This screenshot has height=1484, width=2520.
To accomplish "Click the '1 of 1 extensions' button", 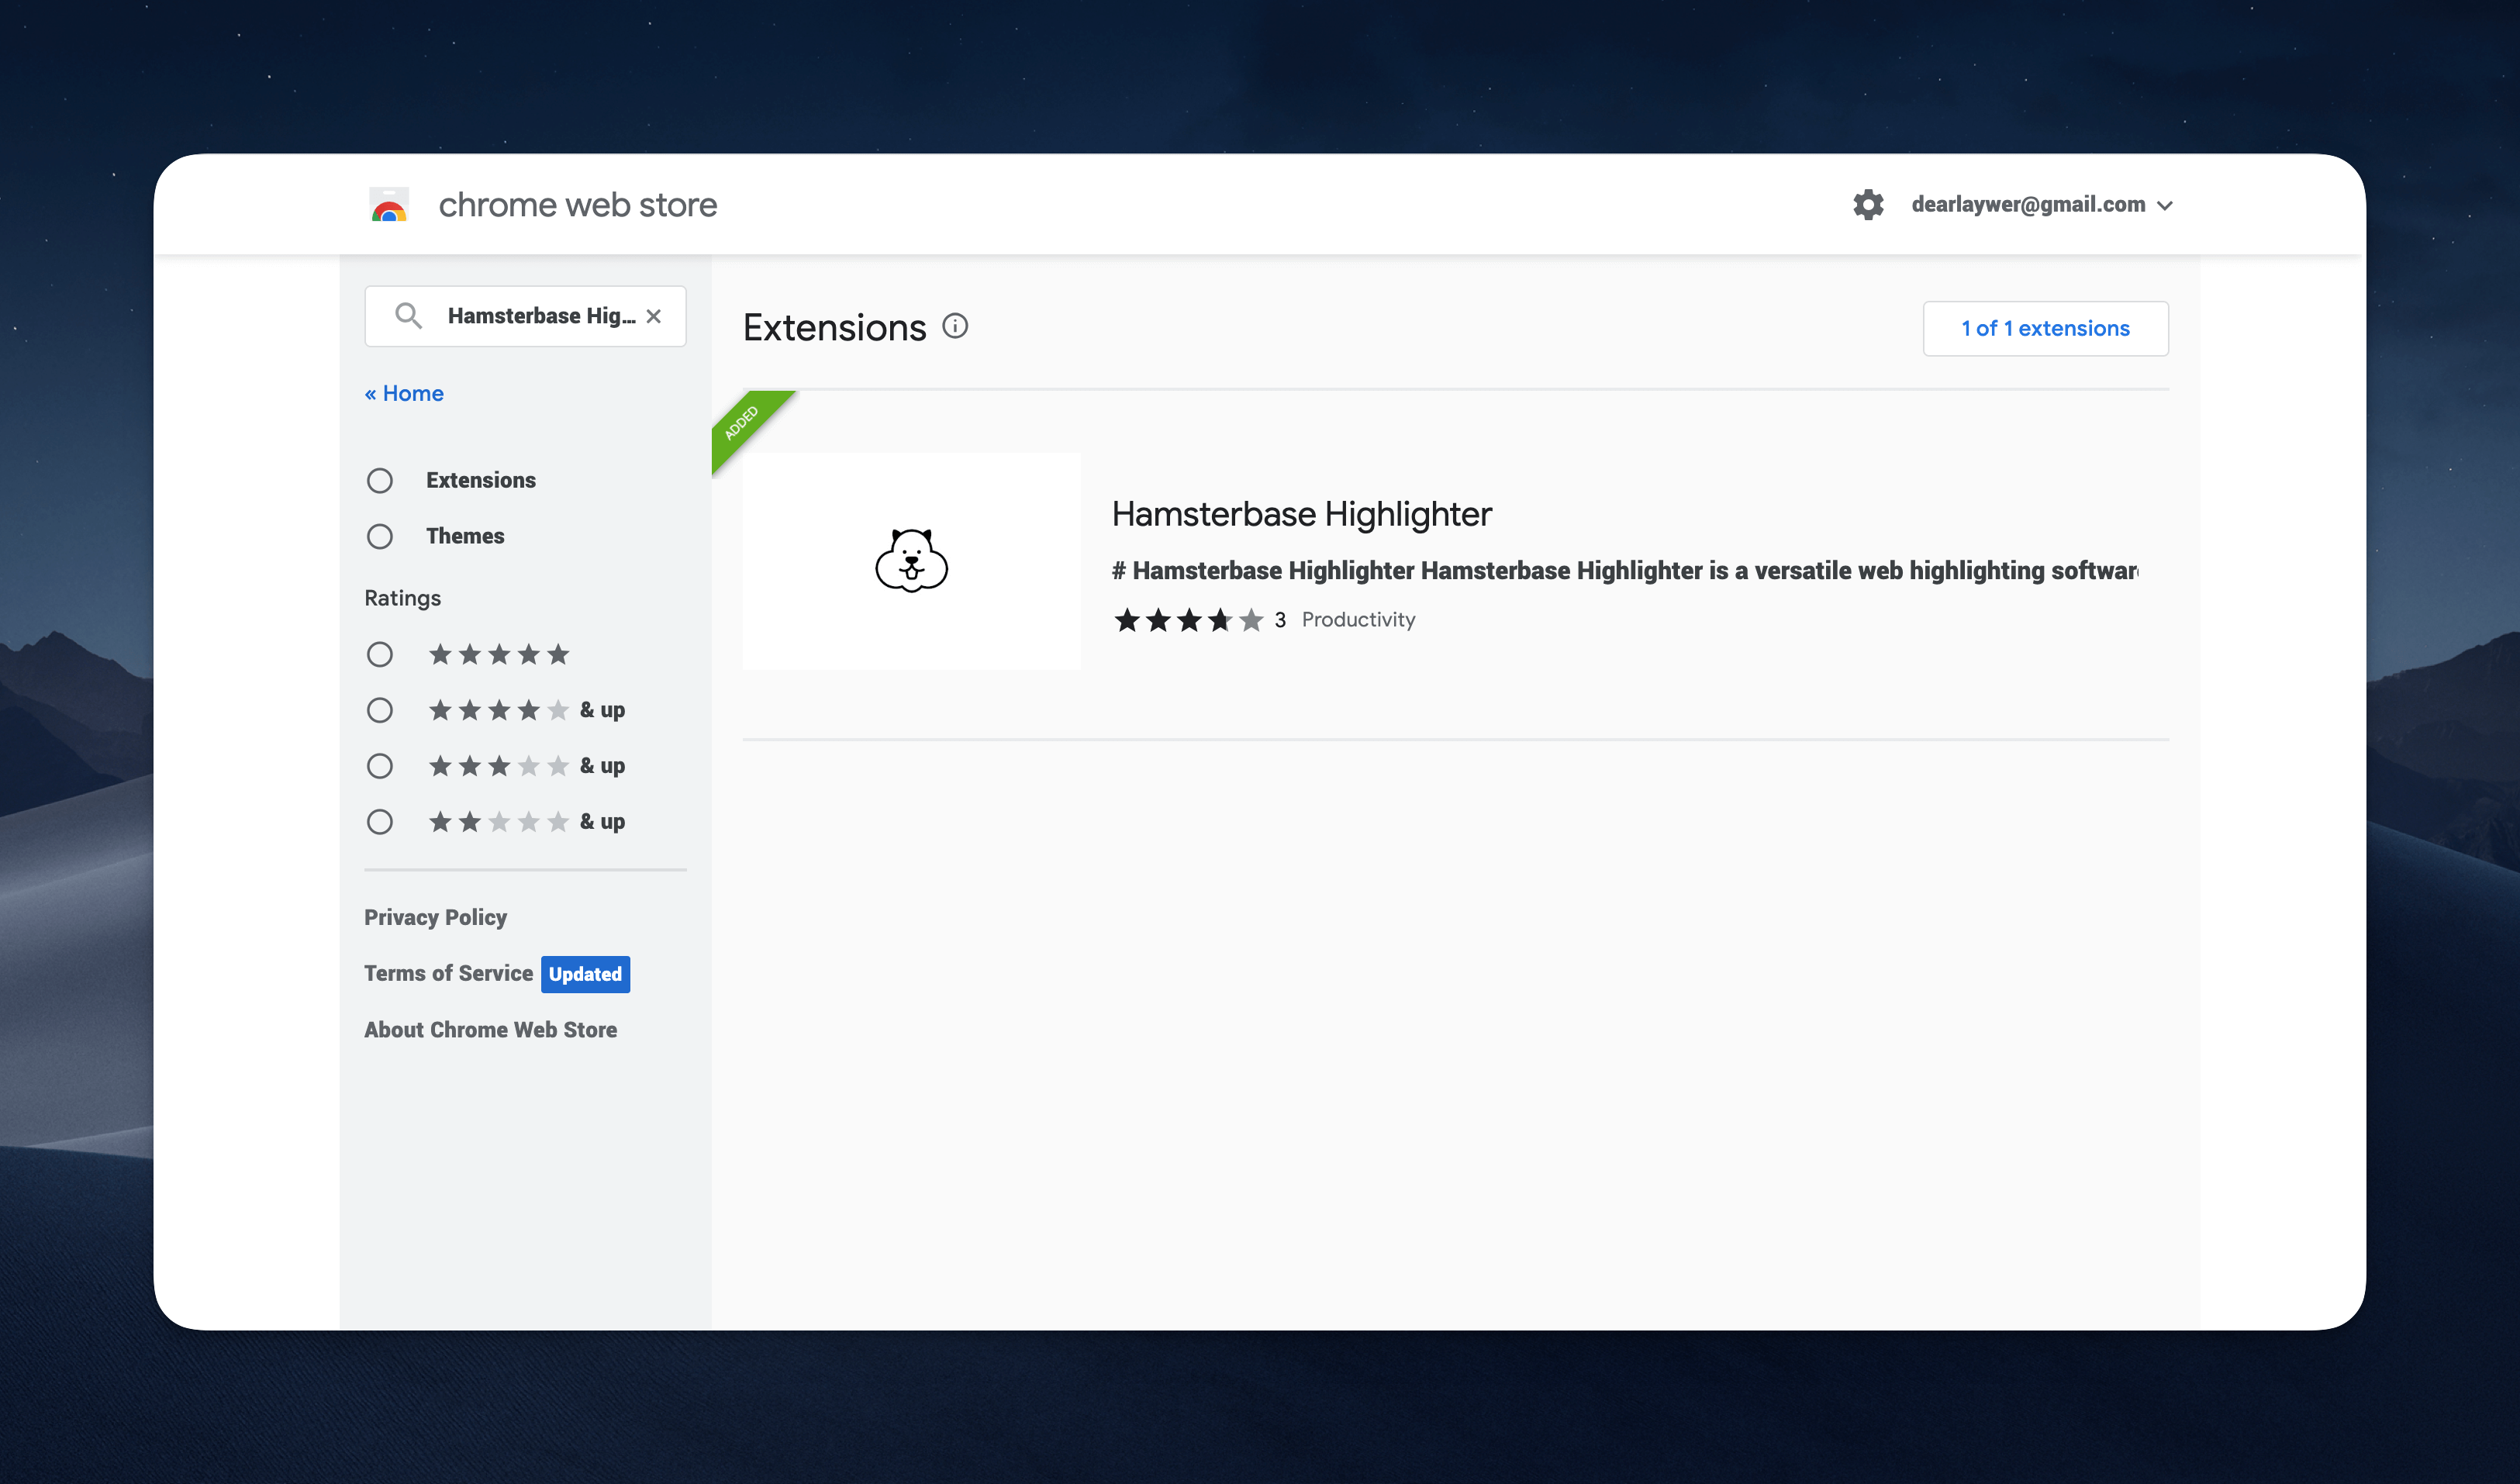I will pyautogui.click(x=2045, y=328).
